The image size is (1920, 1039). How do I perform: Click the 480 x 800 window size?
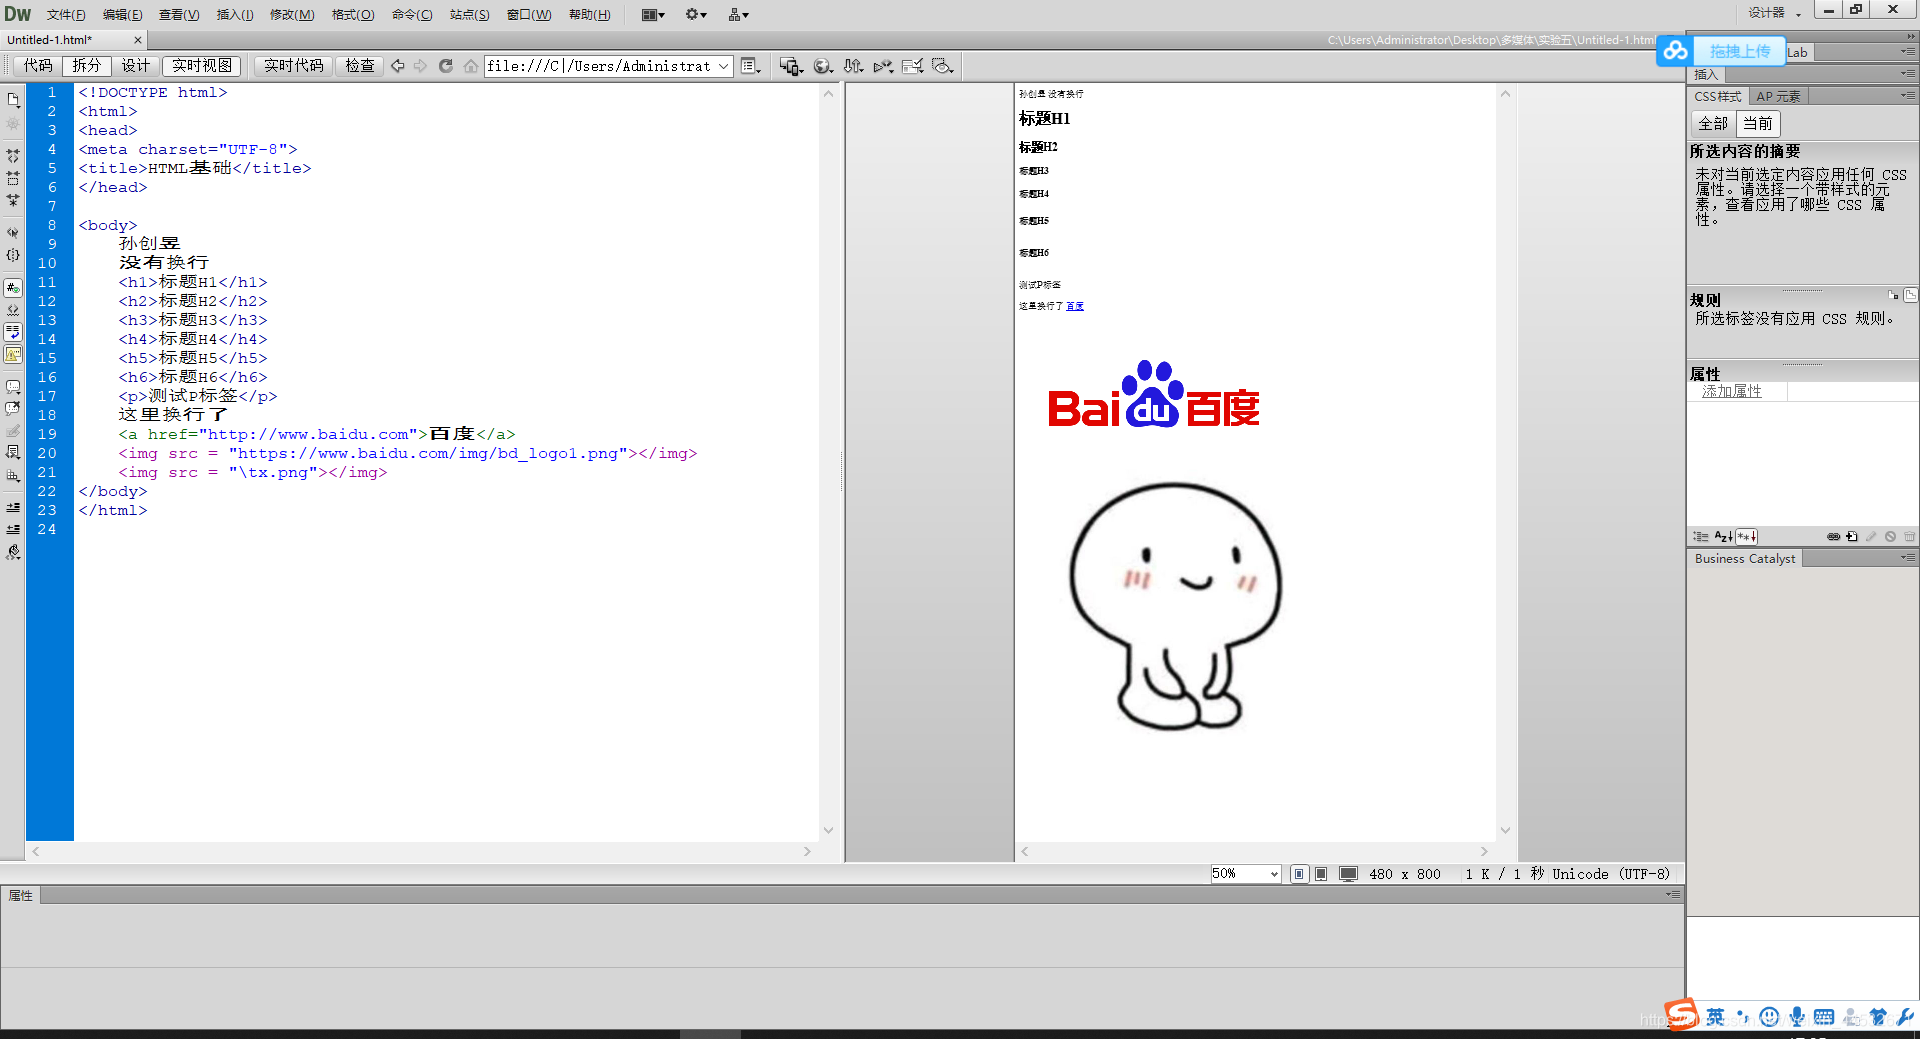point(1404,874)
